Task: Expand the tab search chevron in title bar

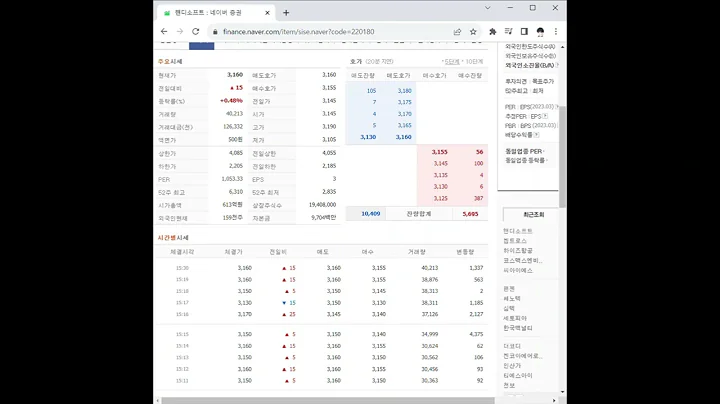Action: (488, 8)
